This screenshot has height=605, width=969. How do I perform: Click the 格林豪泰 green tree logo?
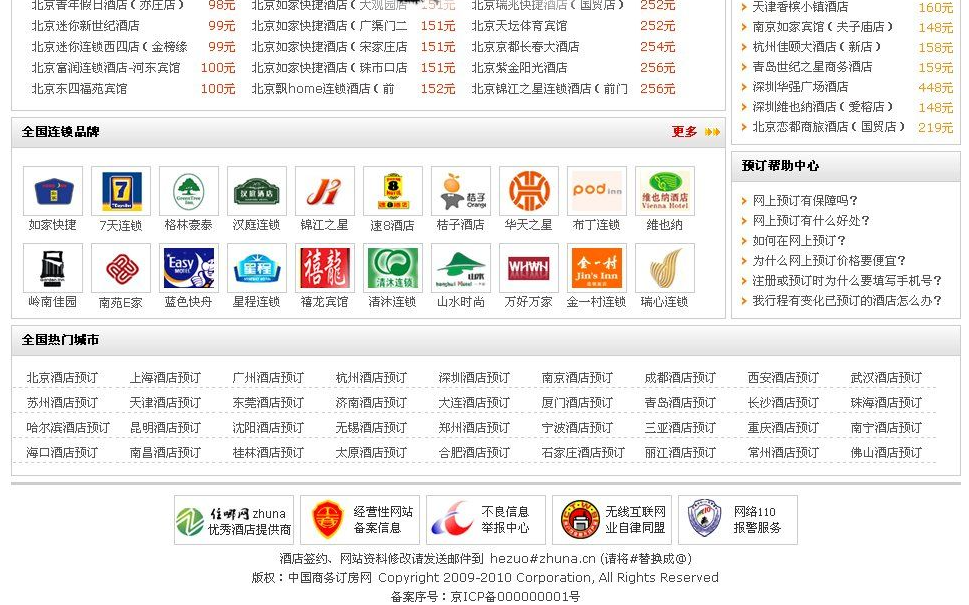click(x=188, y=190)
